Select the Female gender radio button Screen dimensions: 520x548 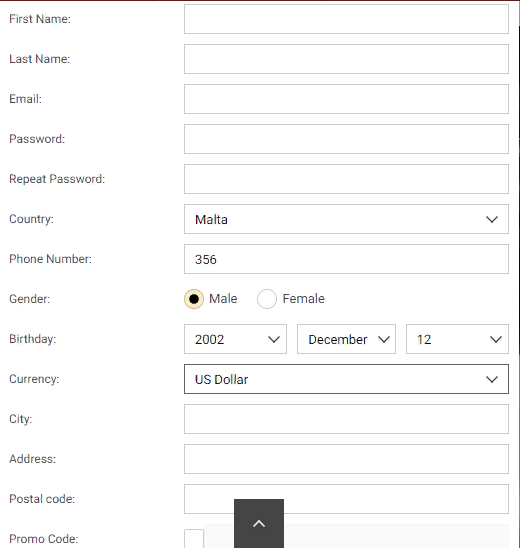point(267,299)
